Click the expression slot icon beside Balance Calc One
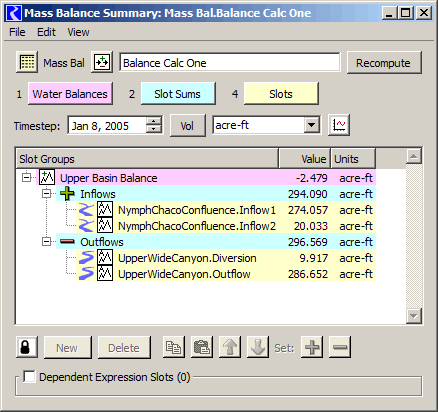438x412 pixels. 102,62
